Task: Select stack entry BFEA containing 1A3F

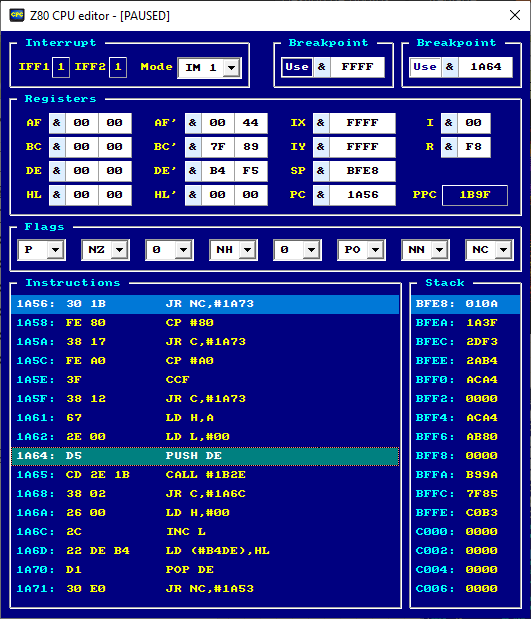Action: point(465,323)
